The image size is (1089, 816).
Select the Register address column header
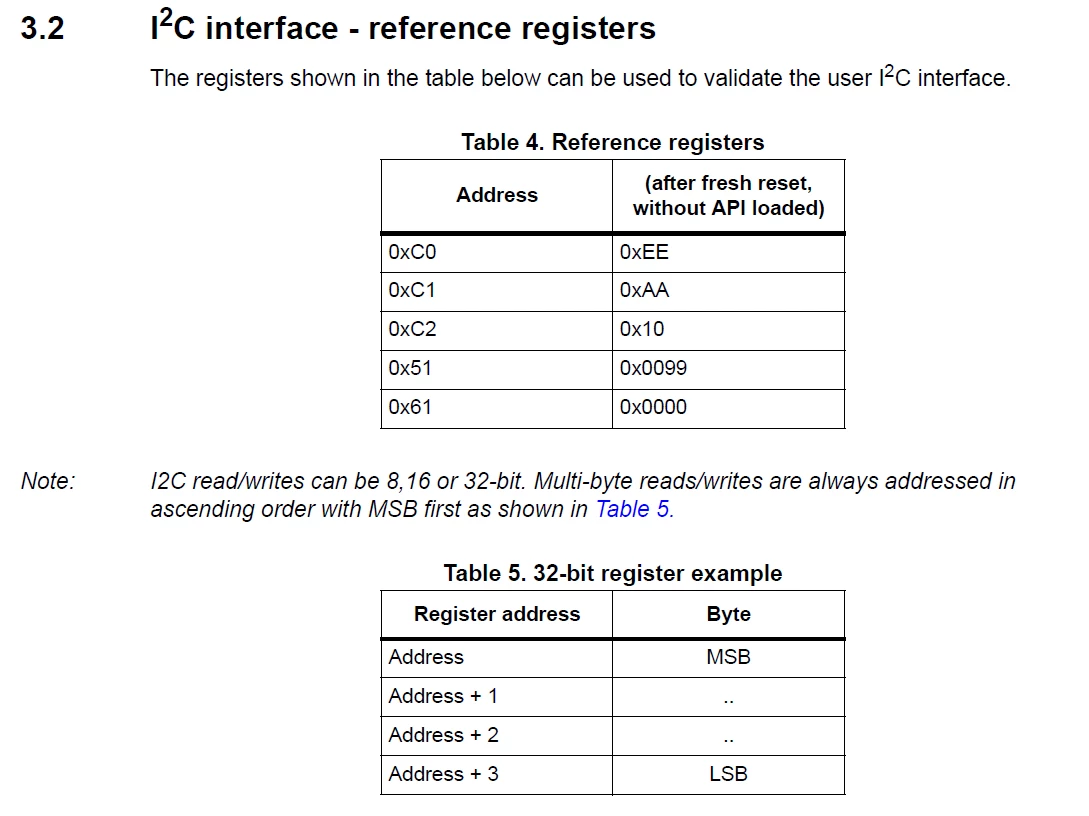(x=497, y=614)
